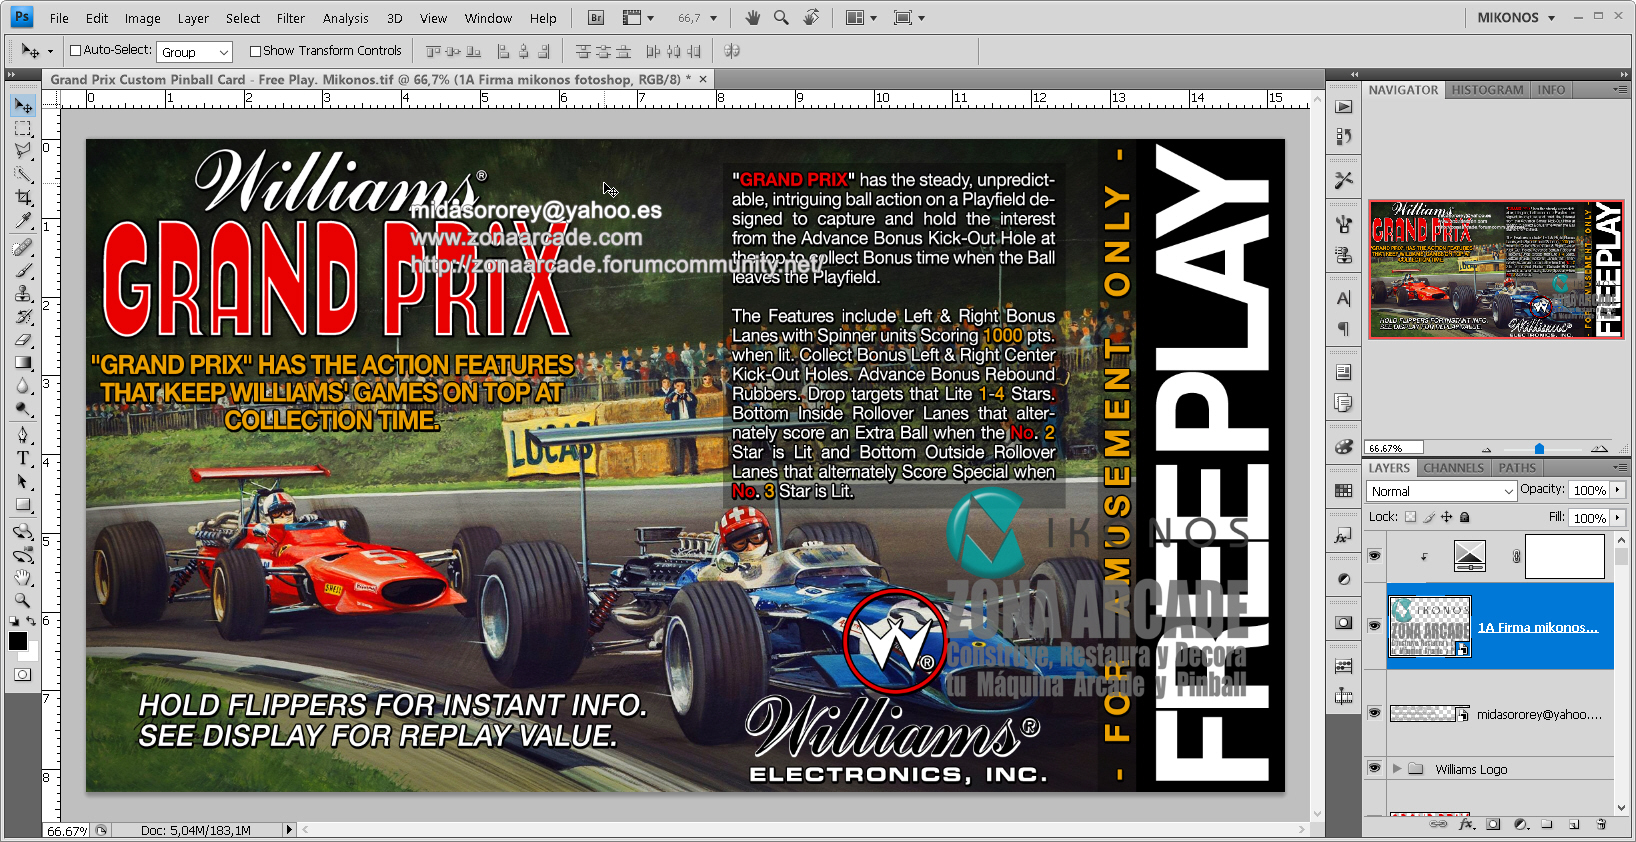Select the Eraser tool
The width and height of the screenshot is (1636, 842).
[x=22, y=339]
